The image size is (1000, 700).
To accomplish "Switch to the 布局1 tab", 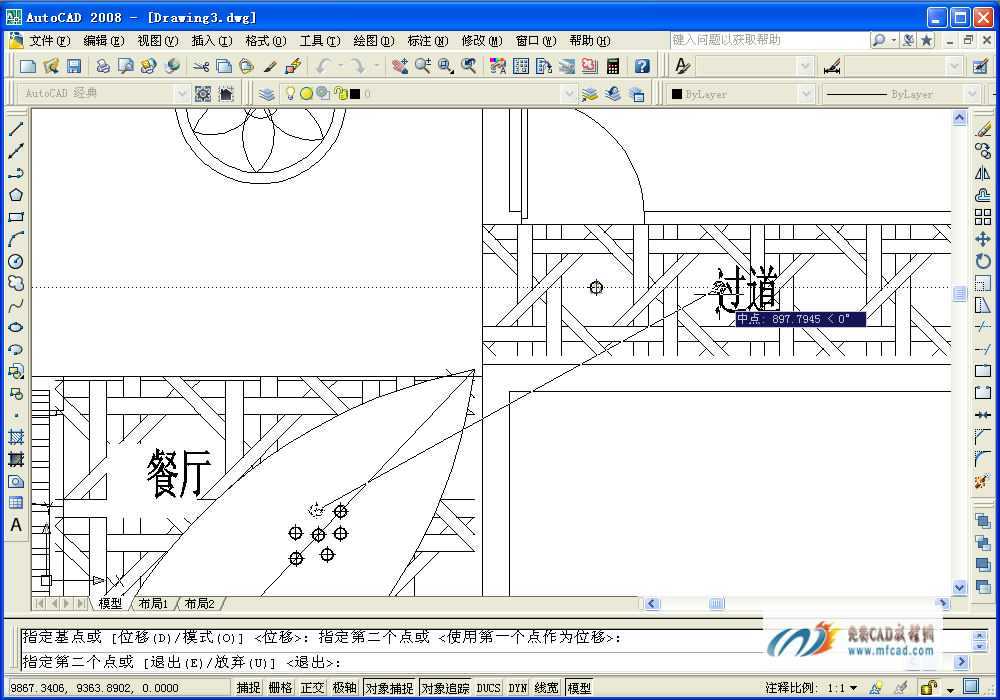I will click(x=153, y=603).
